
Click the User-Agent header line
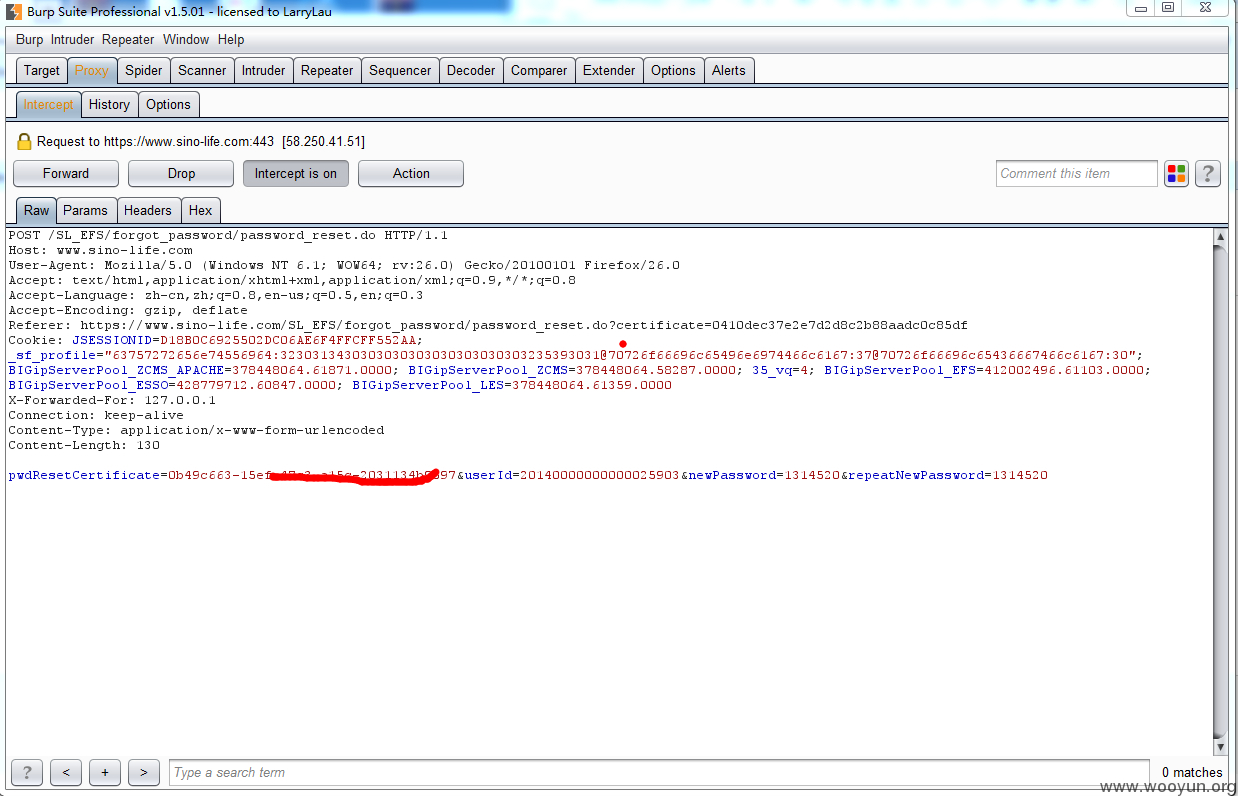point(344,266)
